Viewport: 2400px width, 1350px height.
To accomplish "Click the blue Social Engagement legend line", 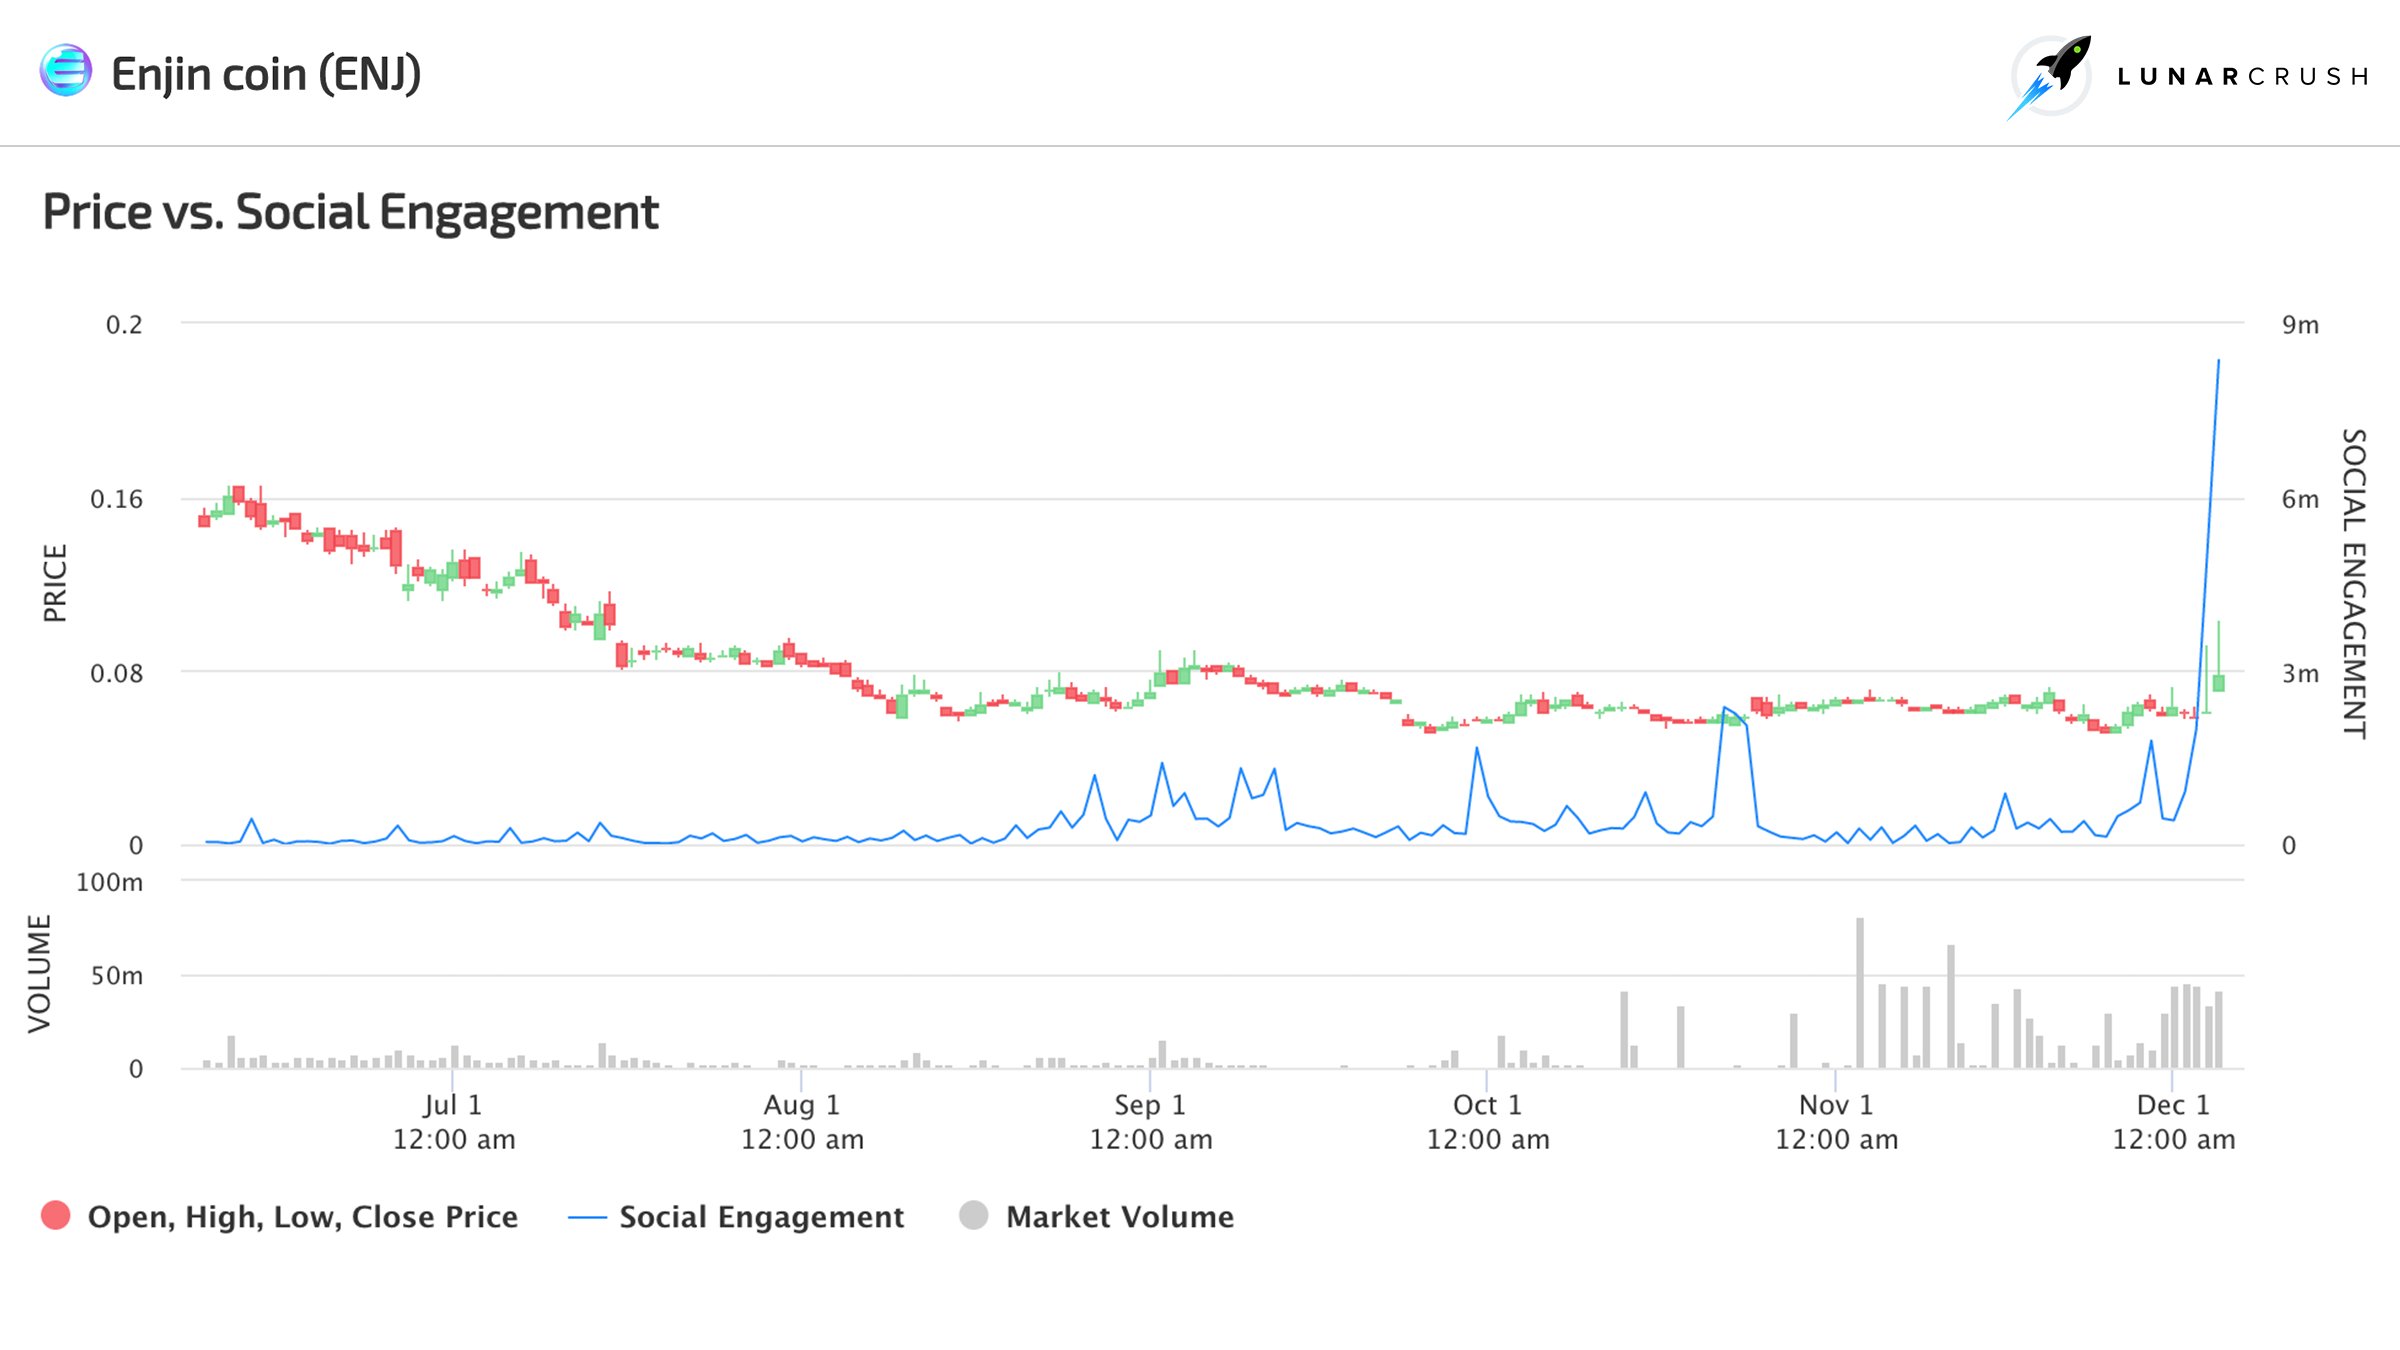I will point(587,1217).
